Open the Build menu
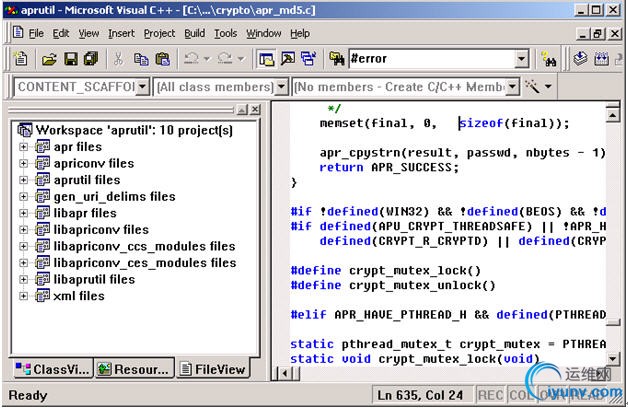Screen dimensions: 628x408 (x=195, y=33)
